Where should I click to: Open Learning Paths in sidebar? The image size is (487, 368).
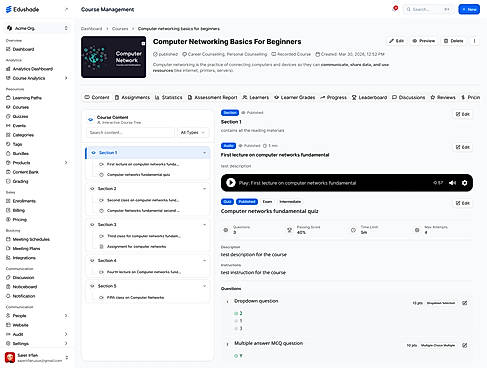(x=27, y=98)
